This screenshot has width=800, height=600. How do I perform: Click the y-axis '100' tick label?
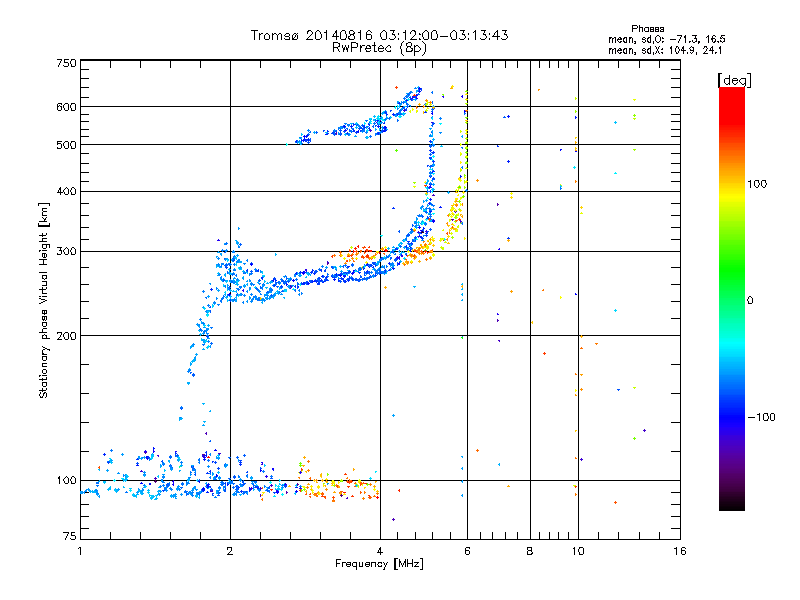pyautogui.click(x=66, y=481)
